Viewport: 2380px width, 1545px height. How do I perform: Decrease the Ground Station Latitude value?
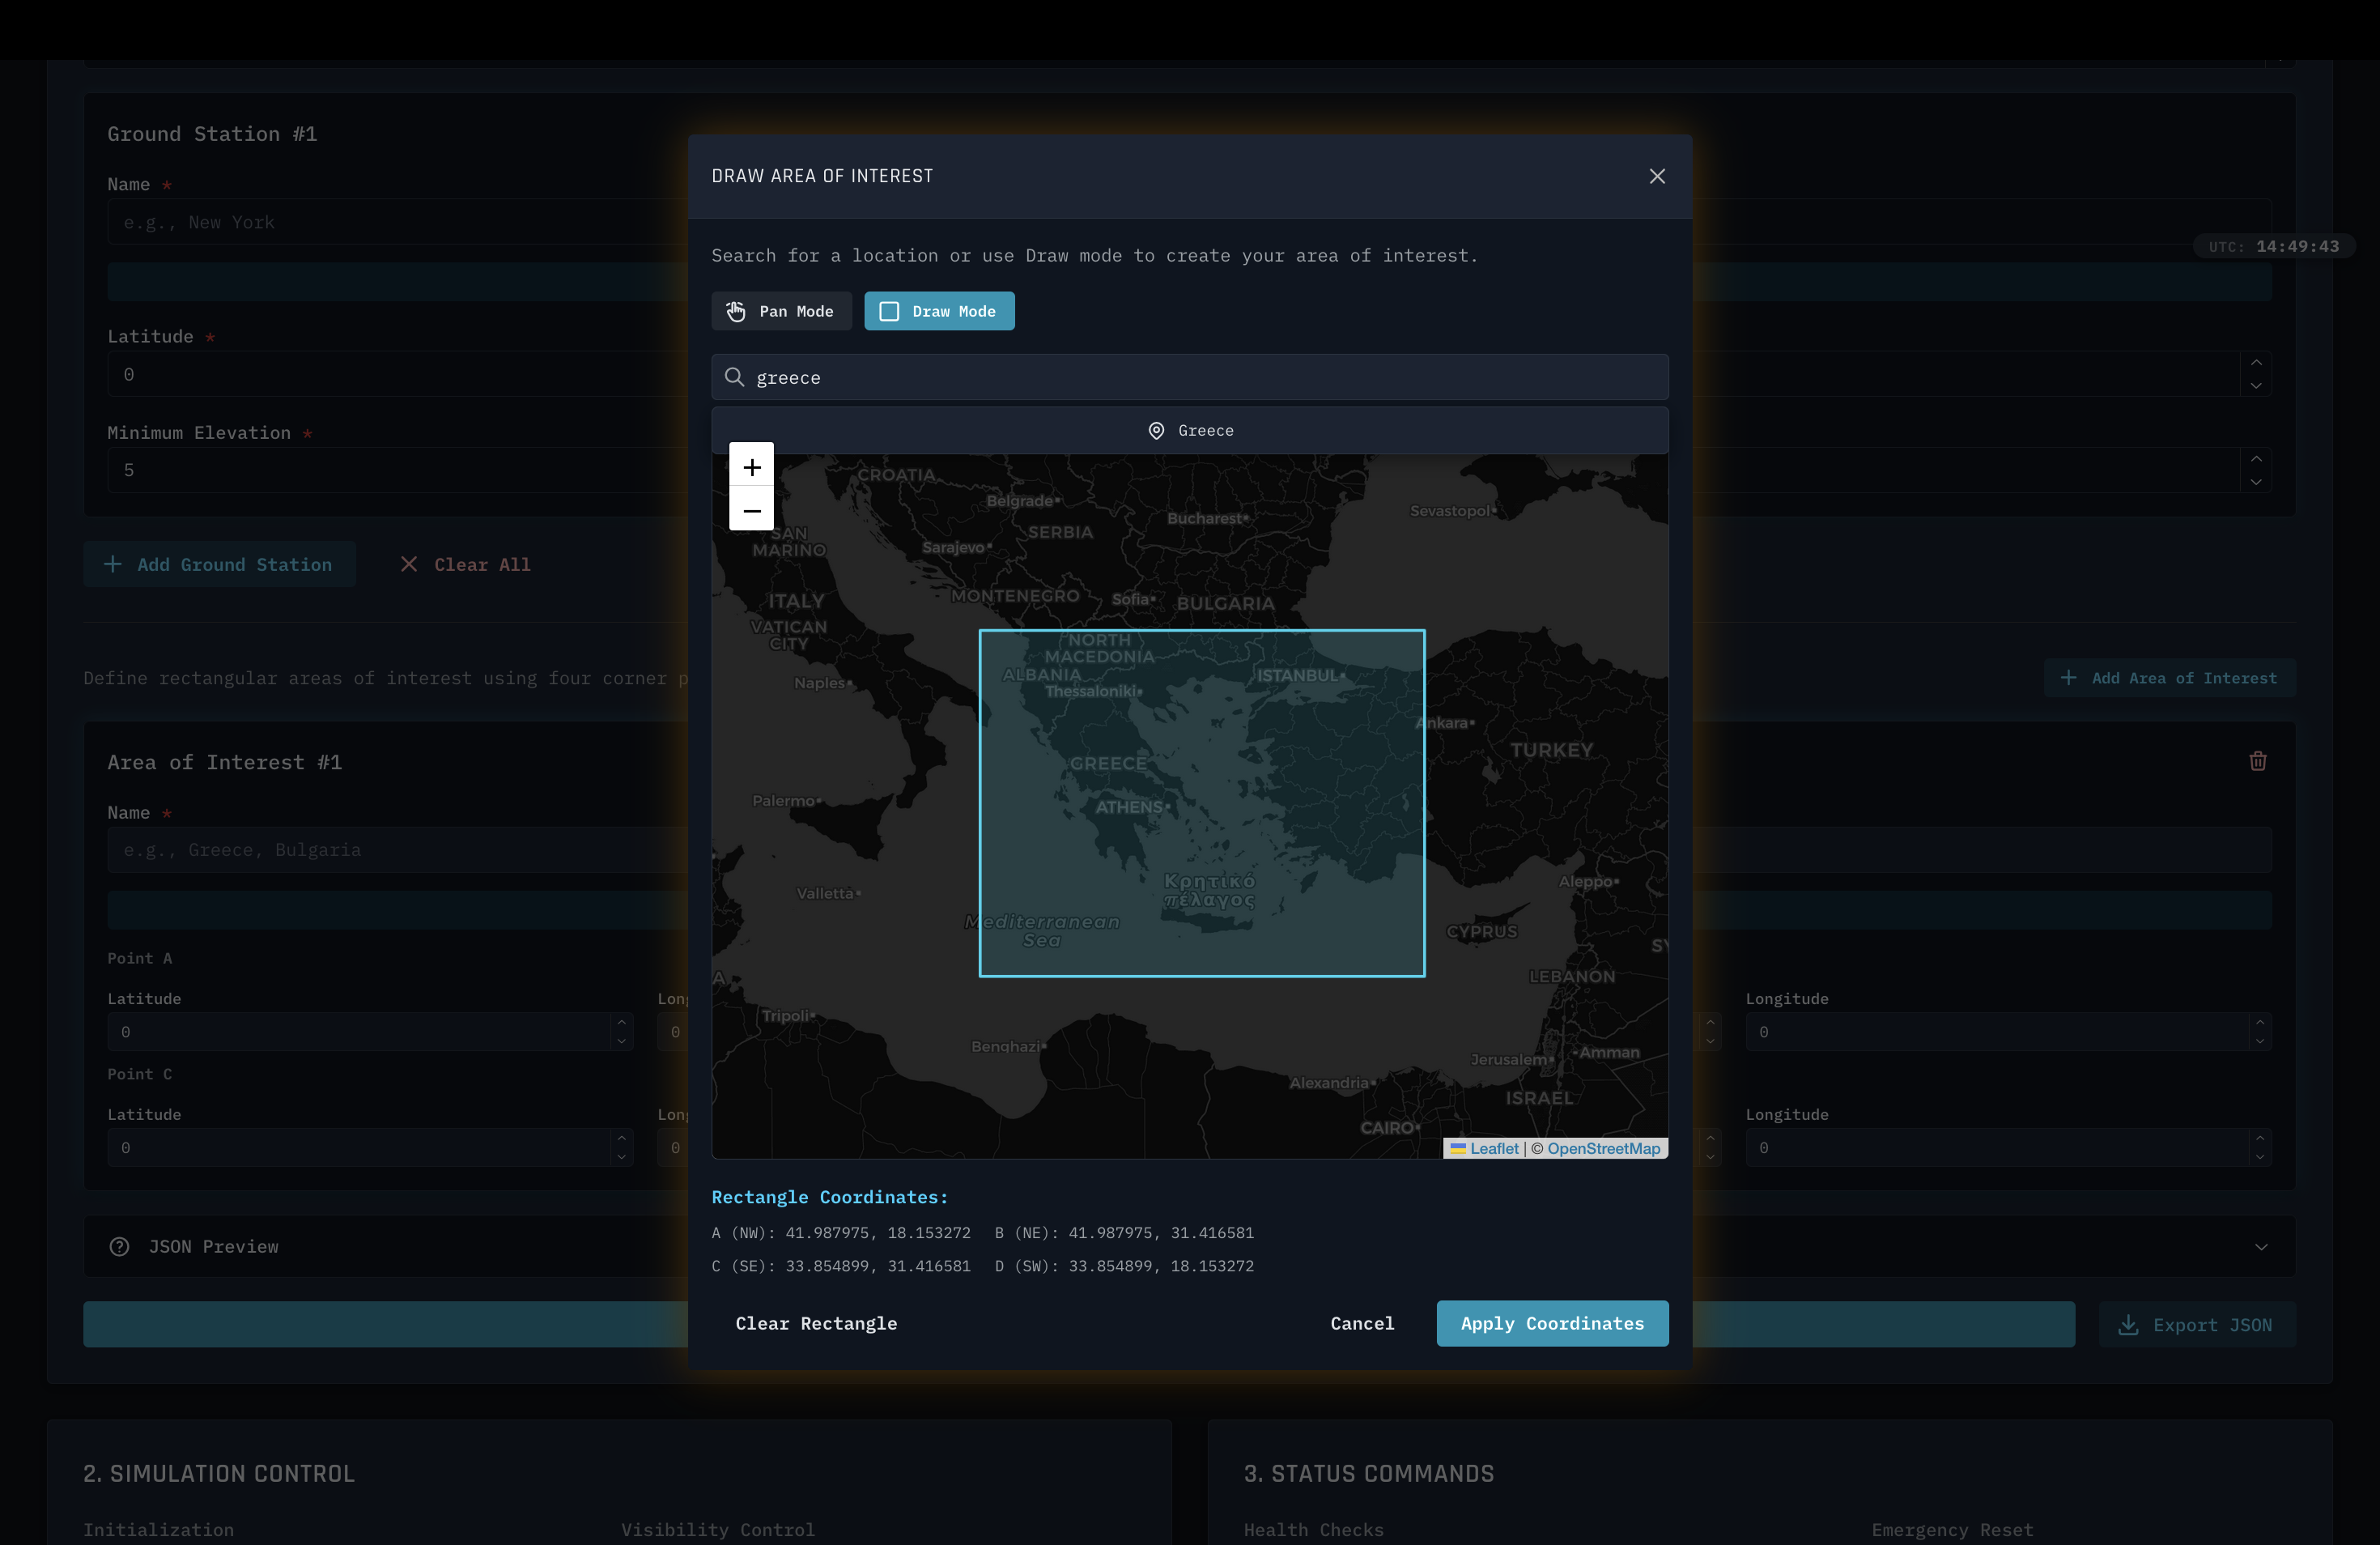2256,386
